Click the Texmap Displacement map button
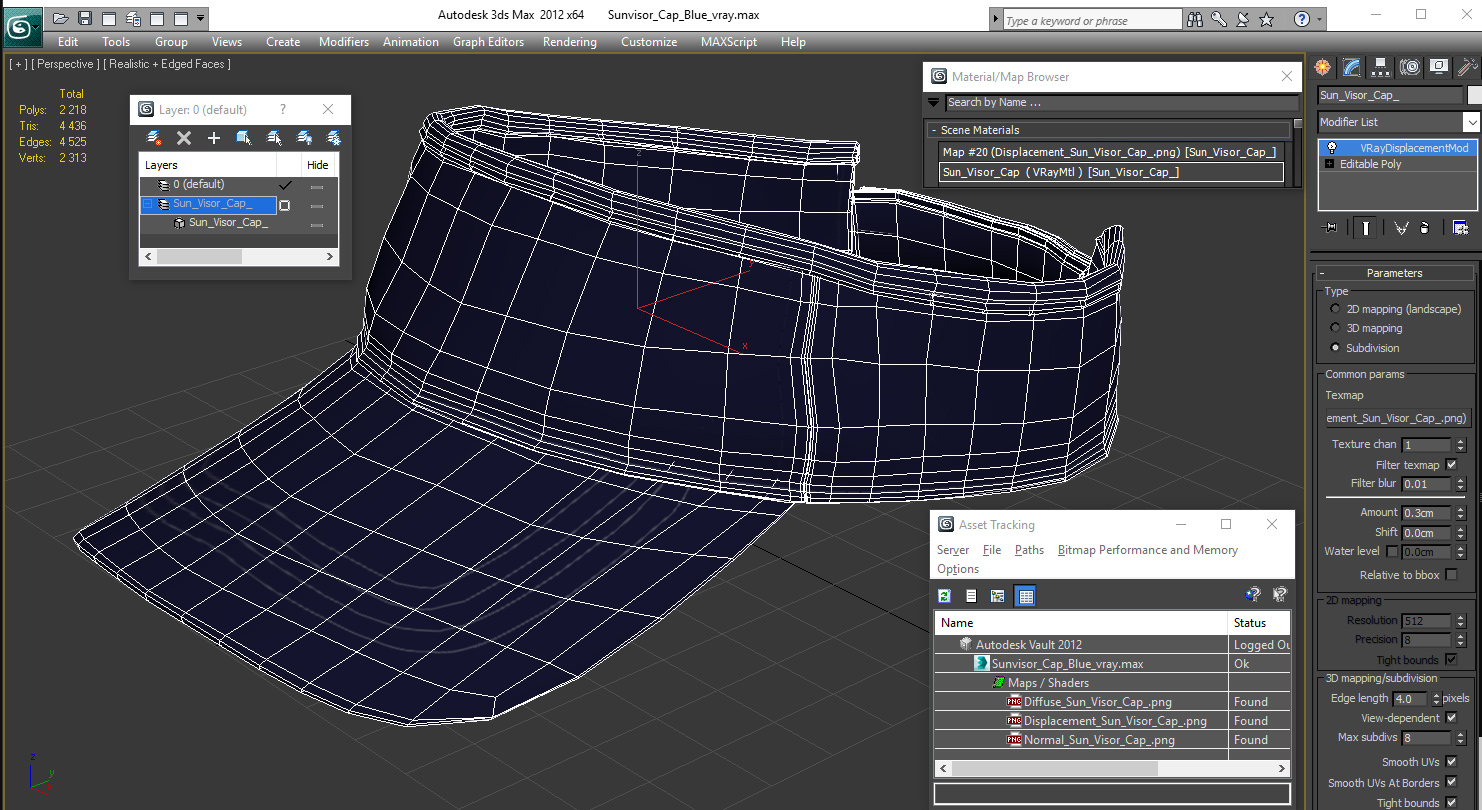 coord(1396,418)
